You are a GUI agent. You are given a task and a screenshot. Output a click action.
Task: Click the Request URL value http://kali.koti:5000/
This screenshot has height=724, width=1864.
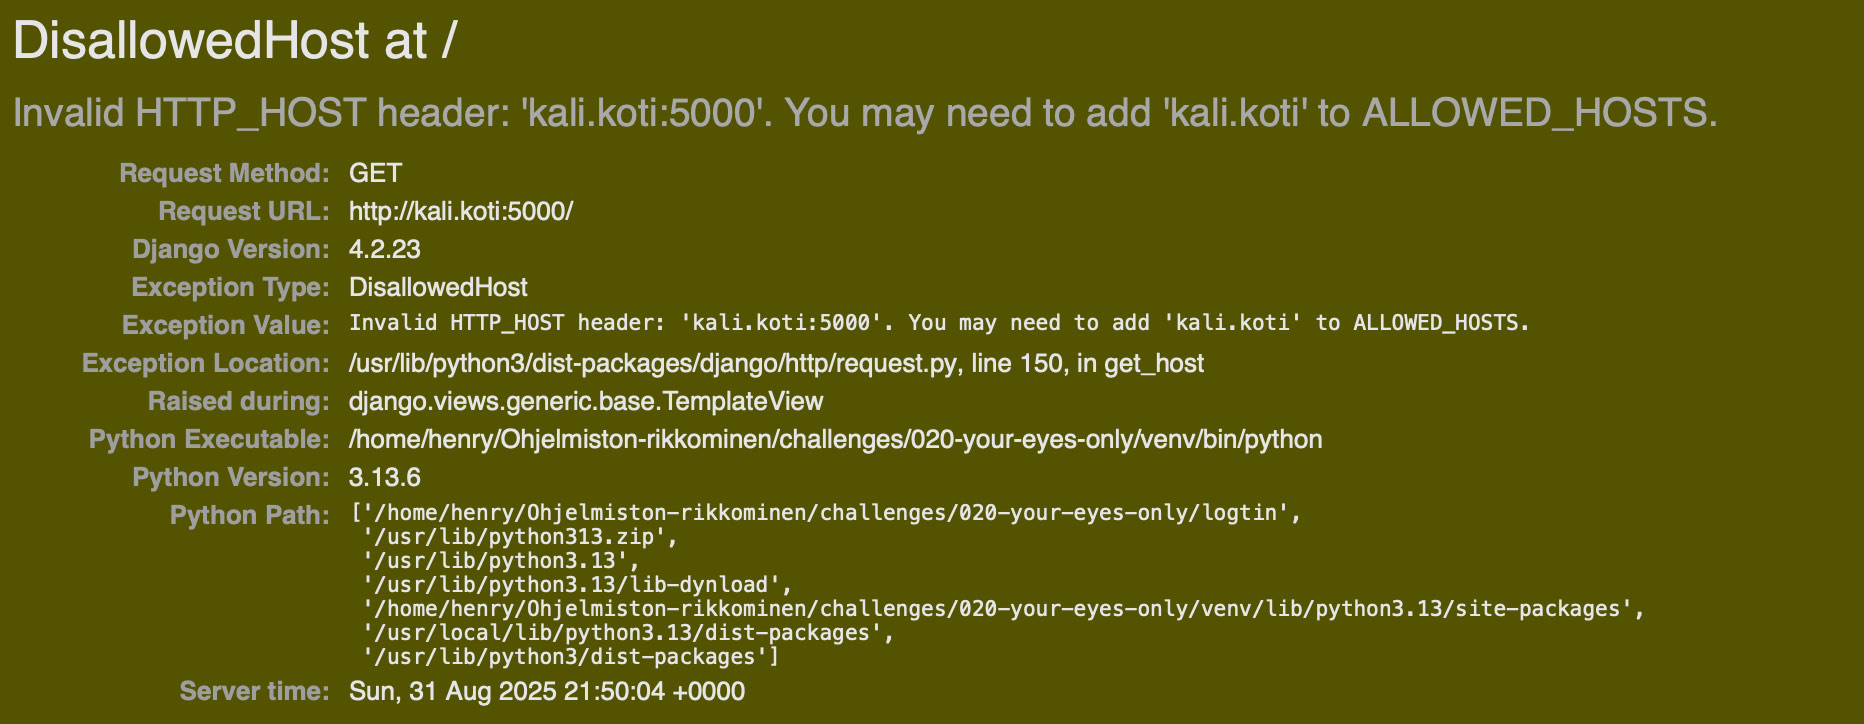tap(460, 211)
